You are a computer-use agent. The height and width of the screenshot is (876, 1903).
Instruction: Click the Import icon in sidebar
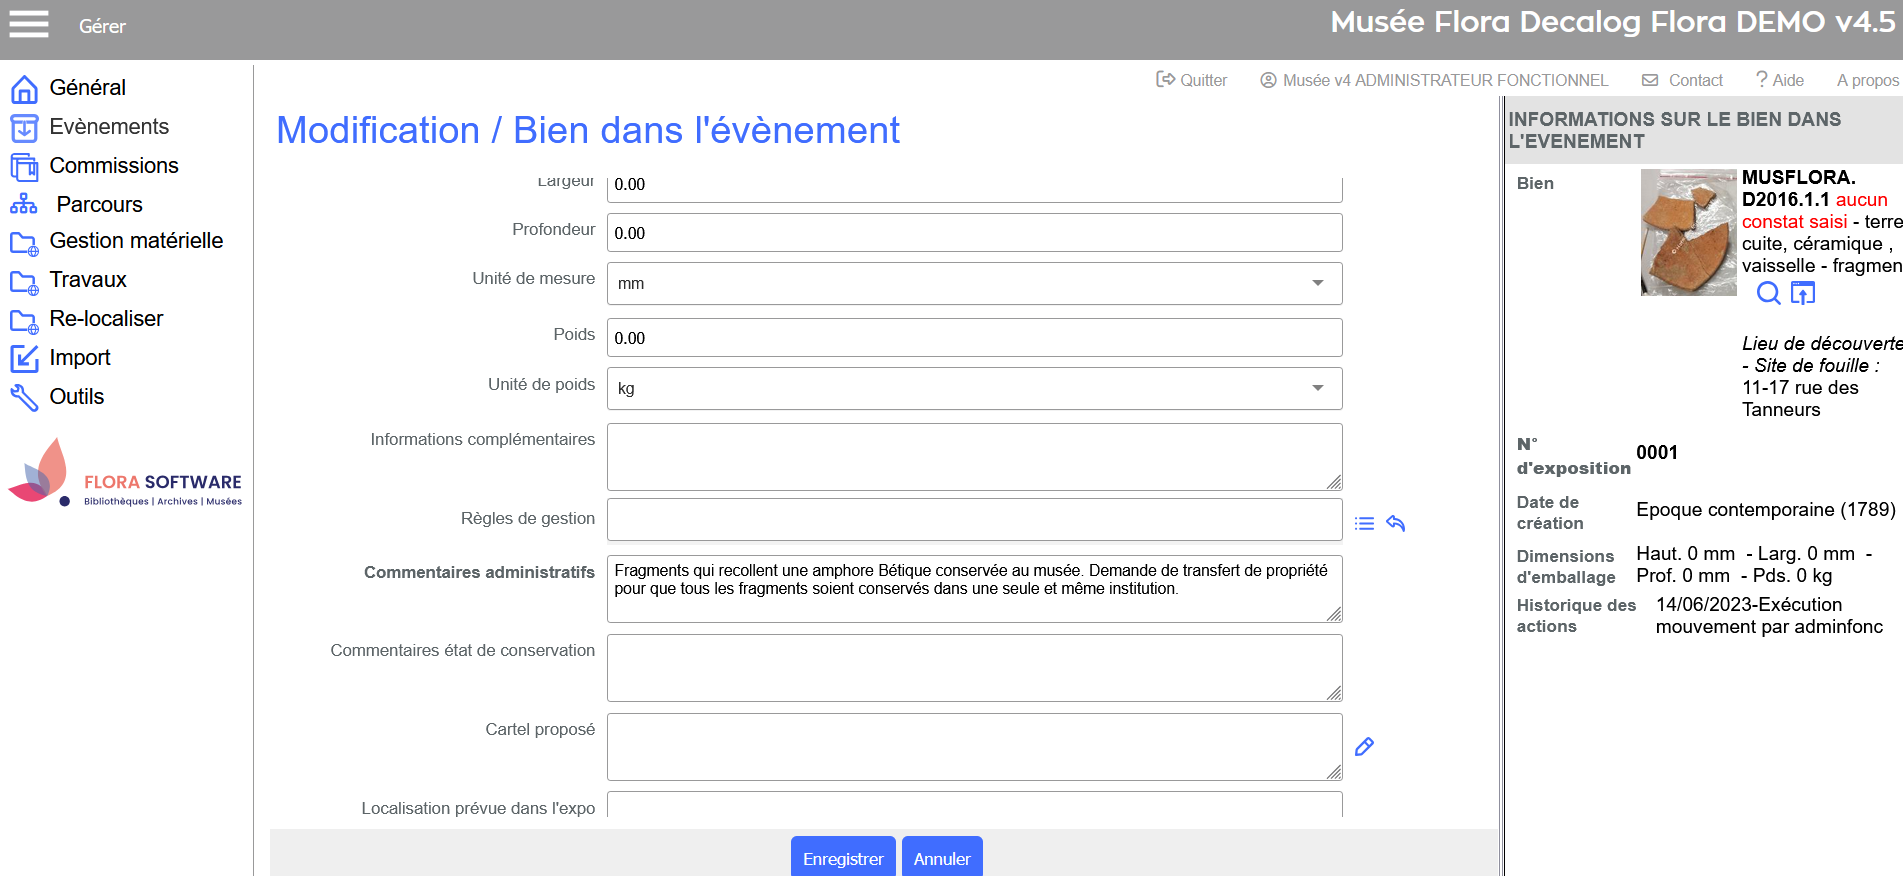(24, 358)
